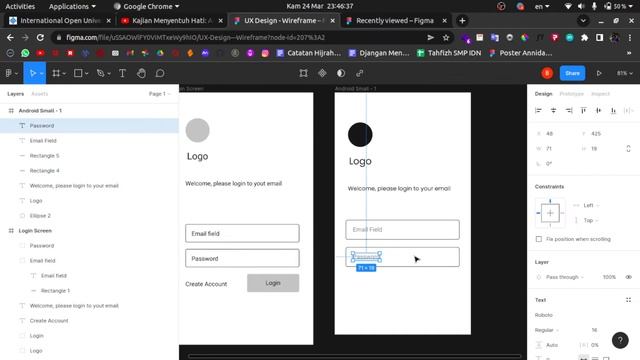Image resolution: width=640 pixels, height=360 pixels.
Task: Click the Font family Roboto field
Action: click(x=544, y=315)
